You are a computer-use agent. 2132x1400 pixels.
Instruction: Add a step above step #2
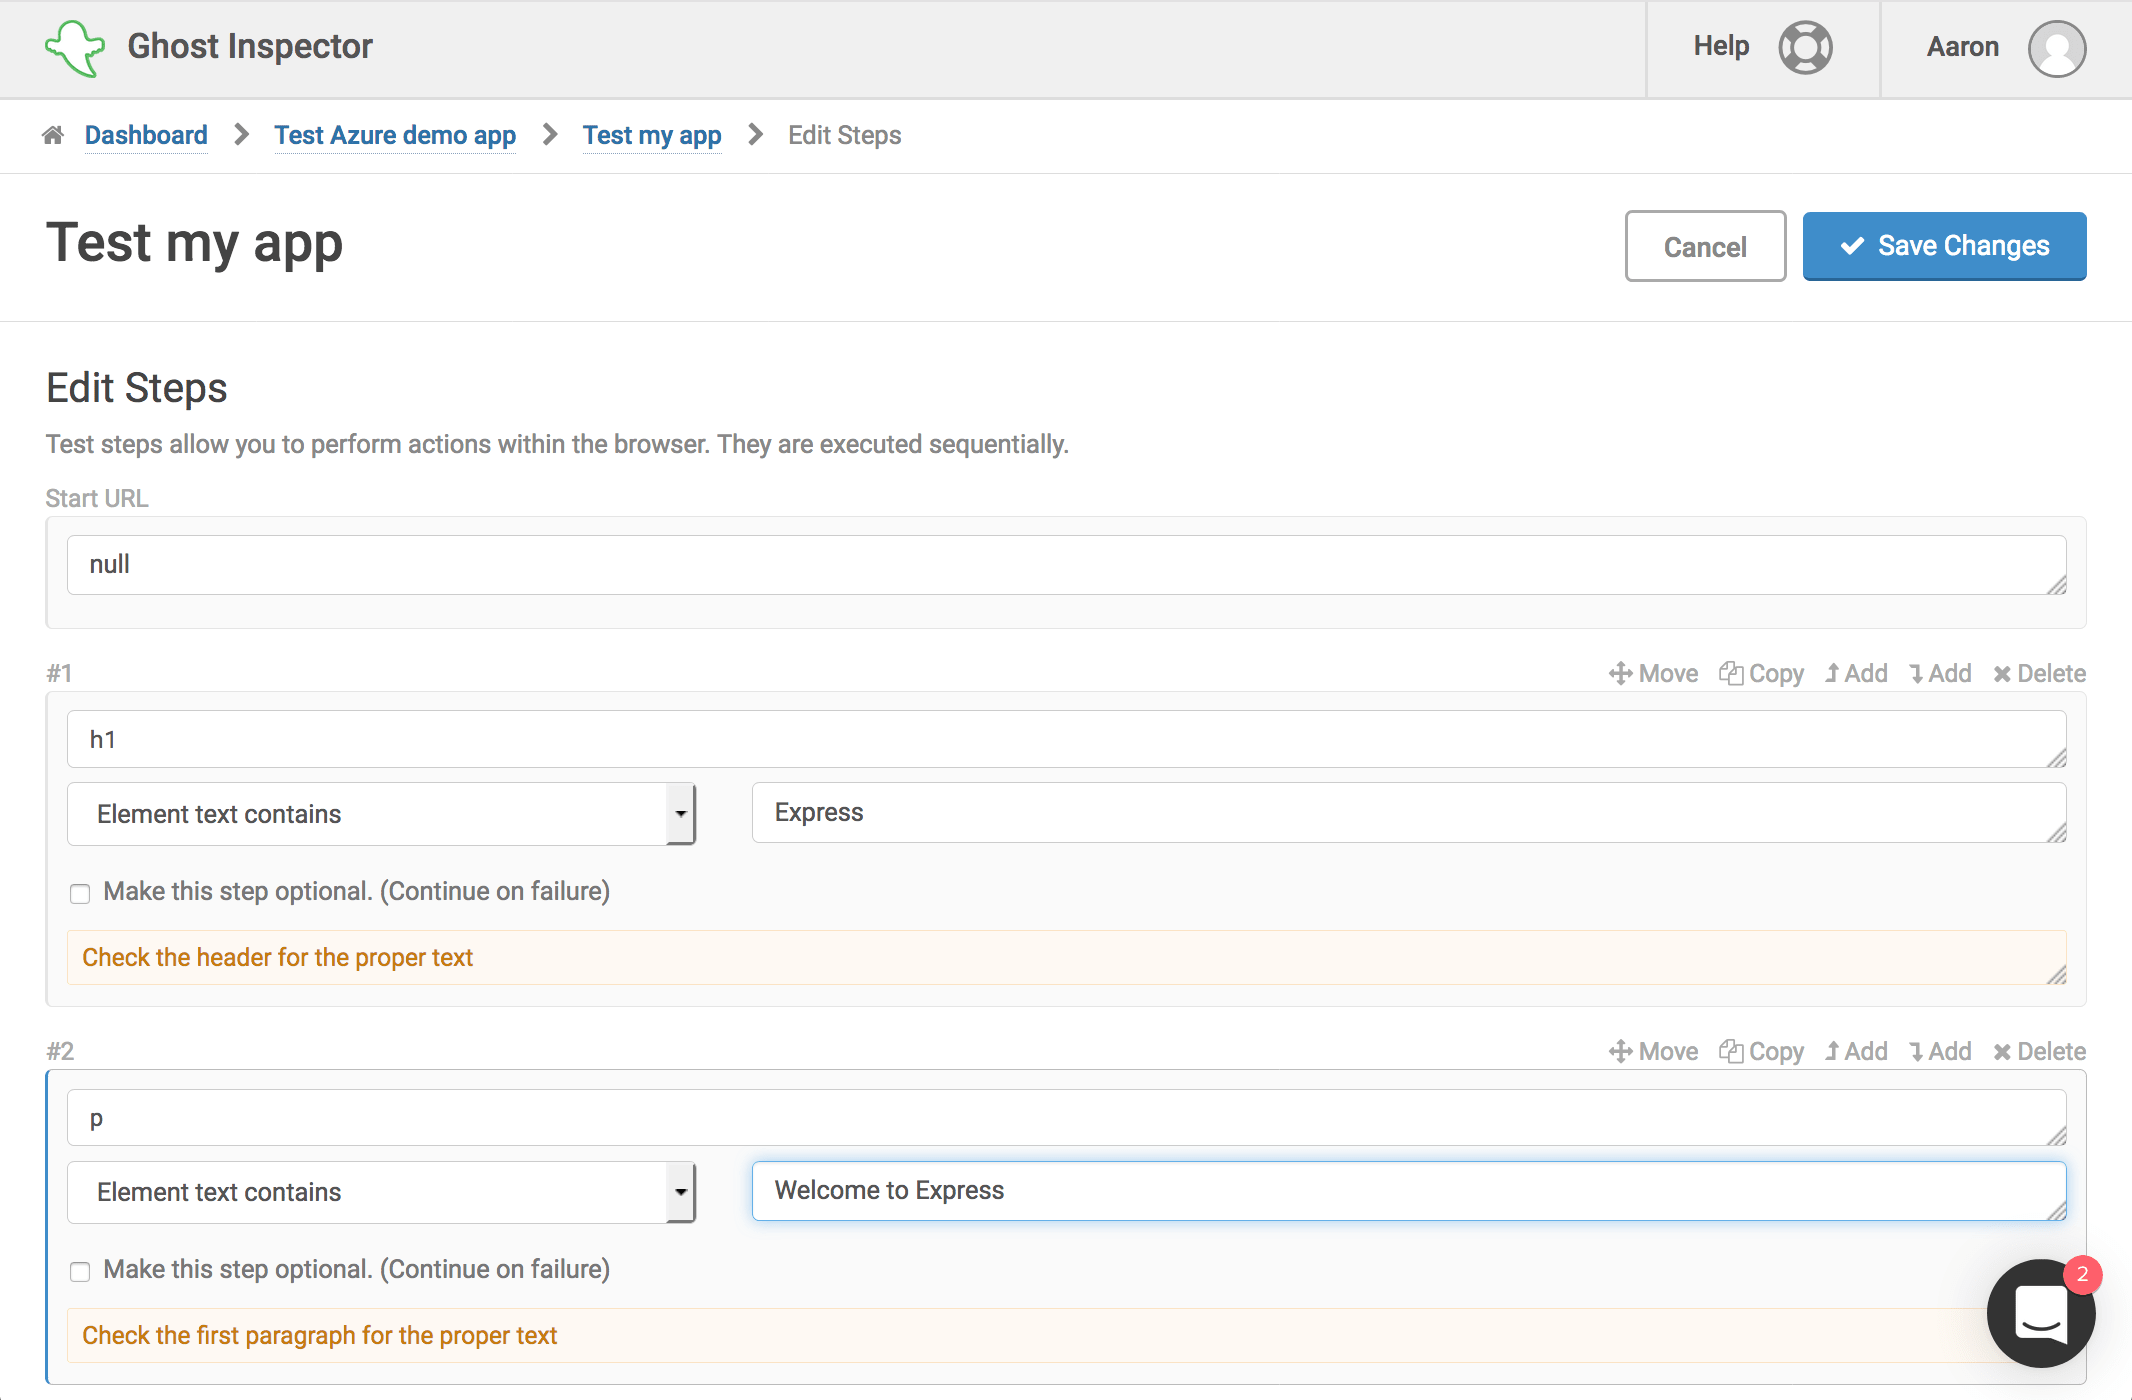coord(1856,1051)
